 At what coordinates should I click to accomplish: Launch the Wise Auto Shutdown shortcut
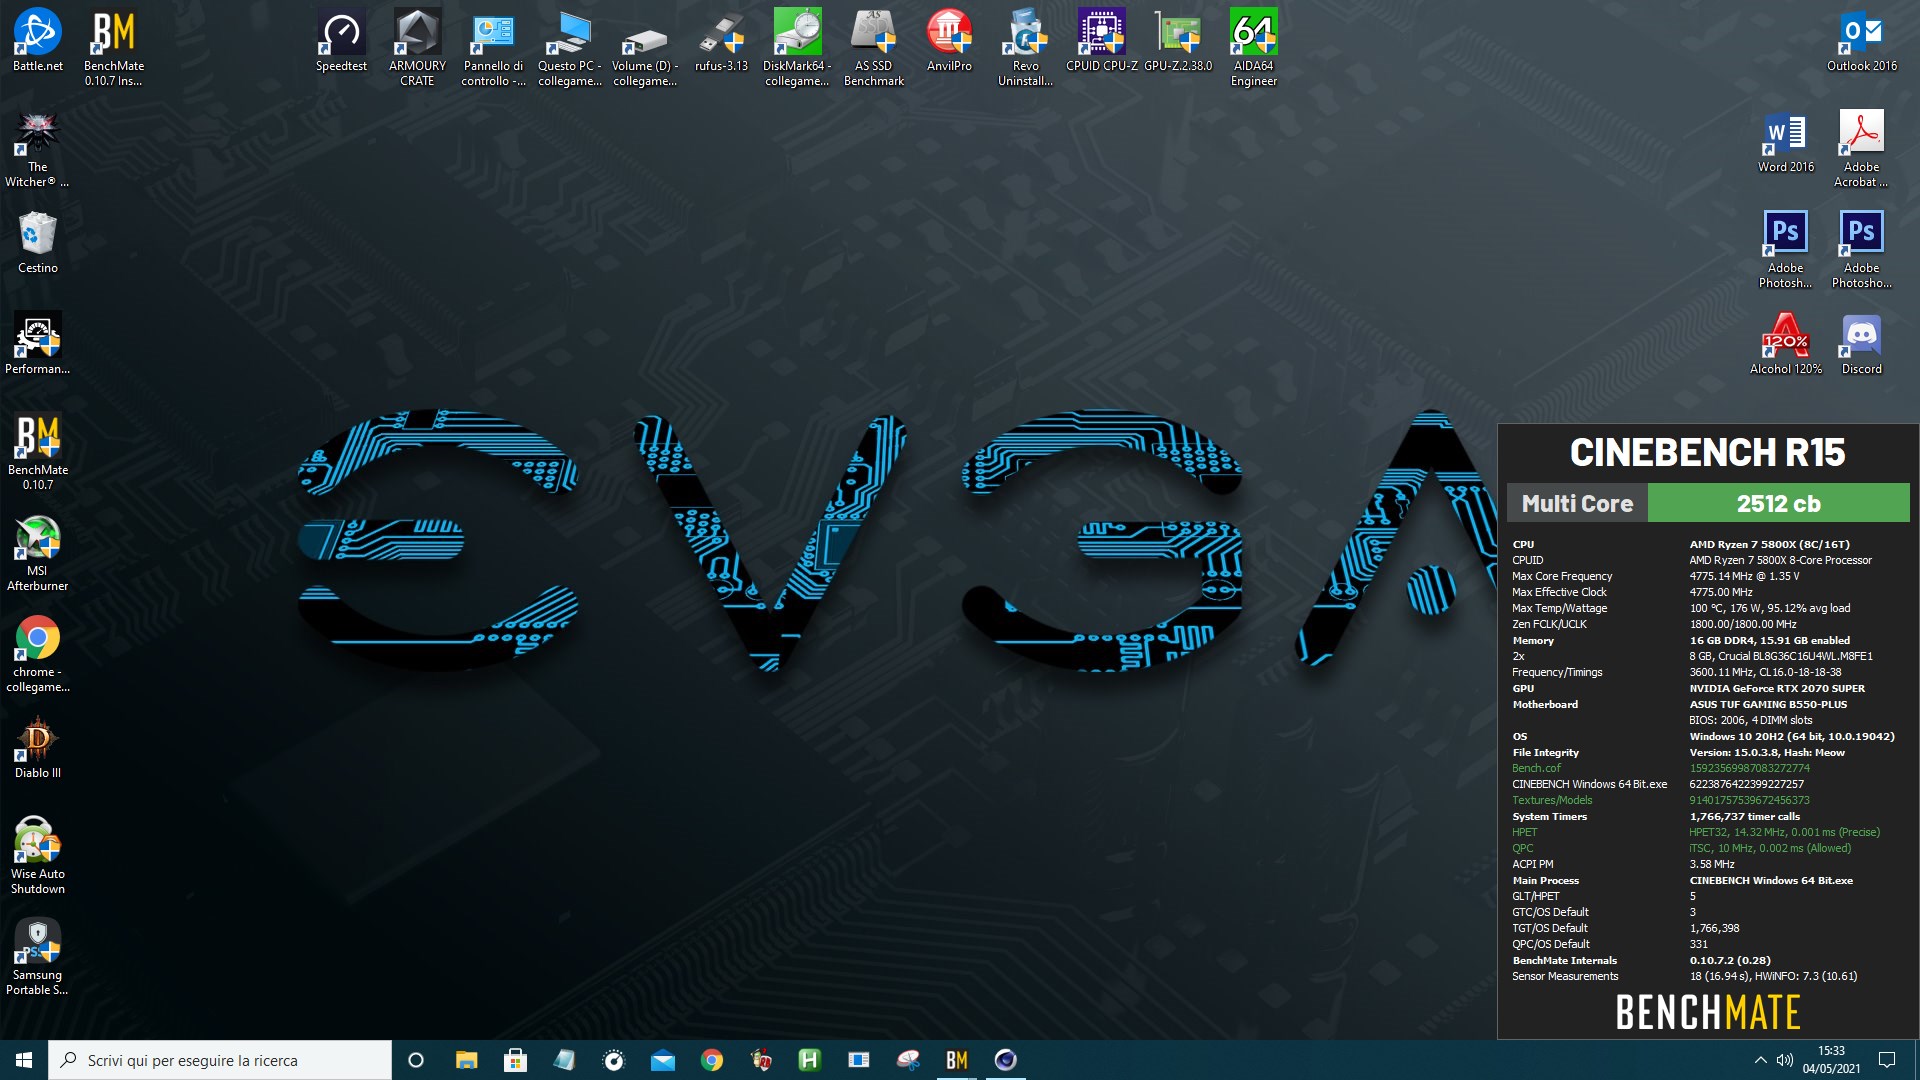(38, 855)
